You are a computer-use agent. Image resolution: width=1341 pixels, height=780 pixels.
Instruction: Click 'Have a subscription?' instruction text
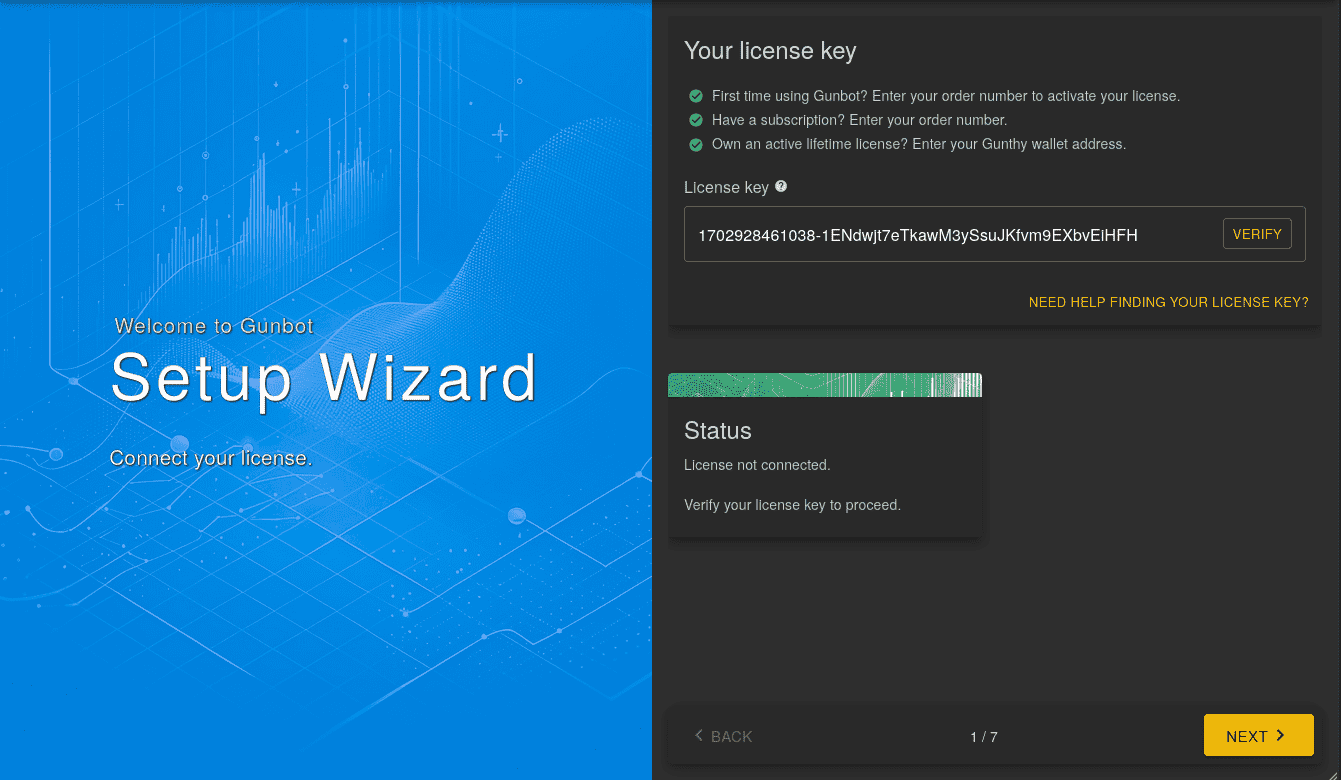pyautogui.click(x=859, y=120)
